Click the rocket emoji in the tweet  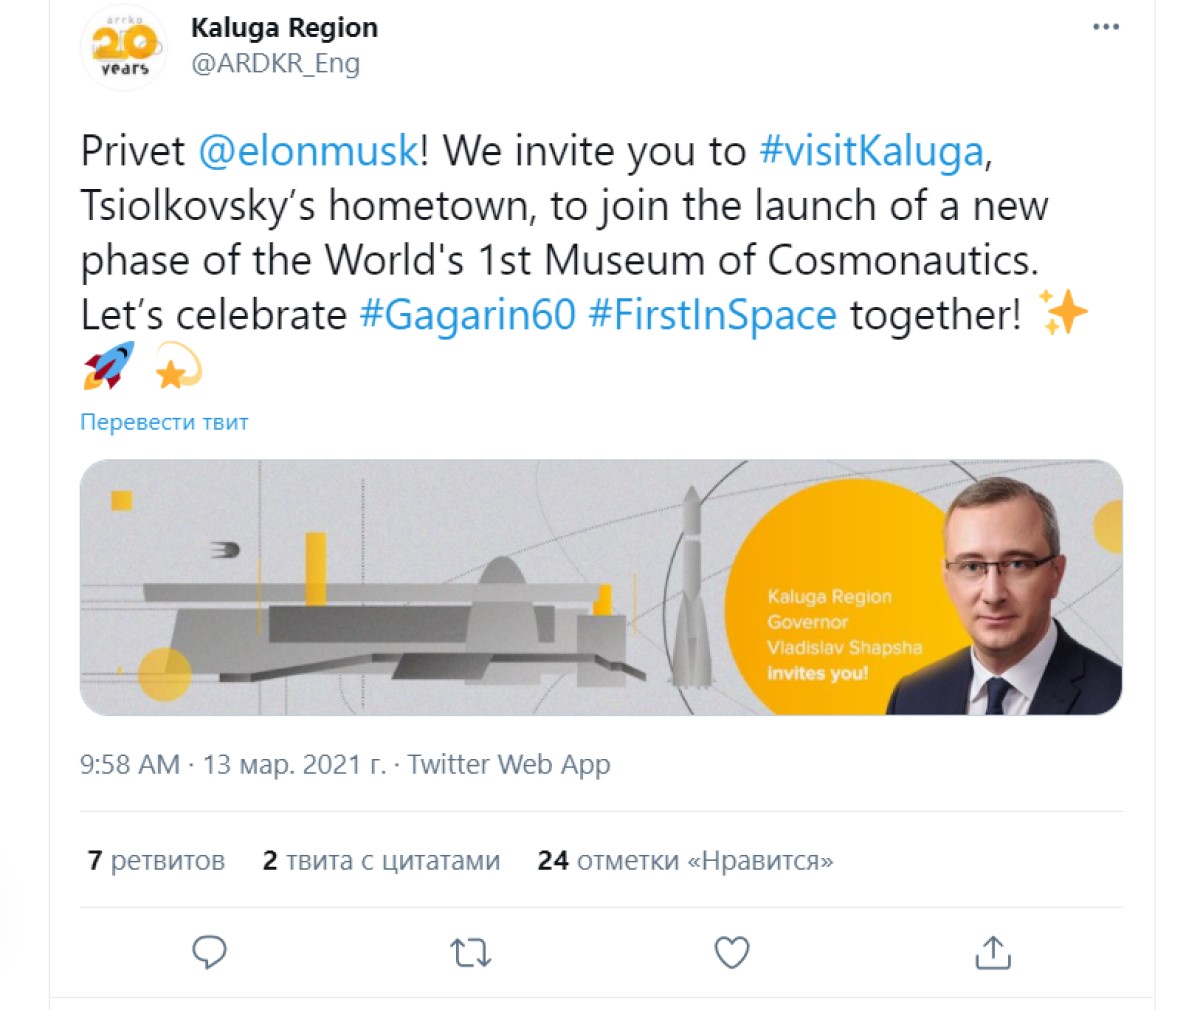(109, 366)
